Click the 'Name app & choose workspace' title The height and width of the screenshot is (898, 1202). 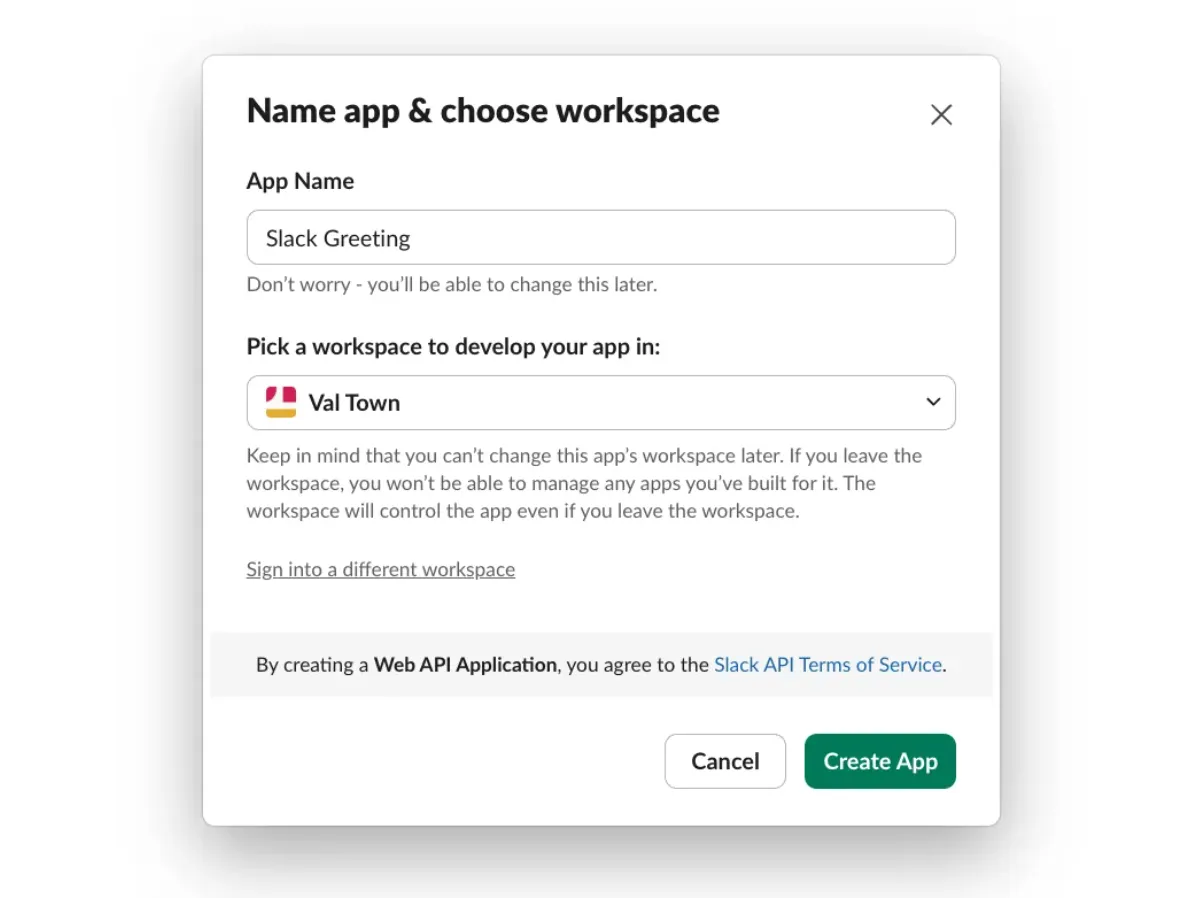(x=483, y=111)
